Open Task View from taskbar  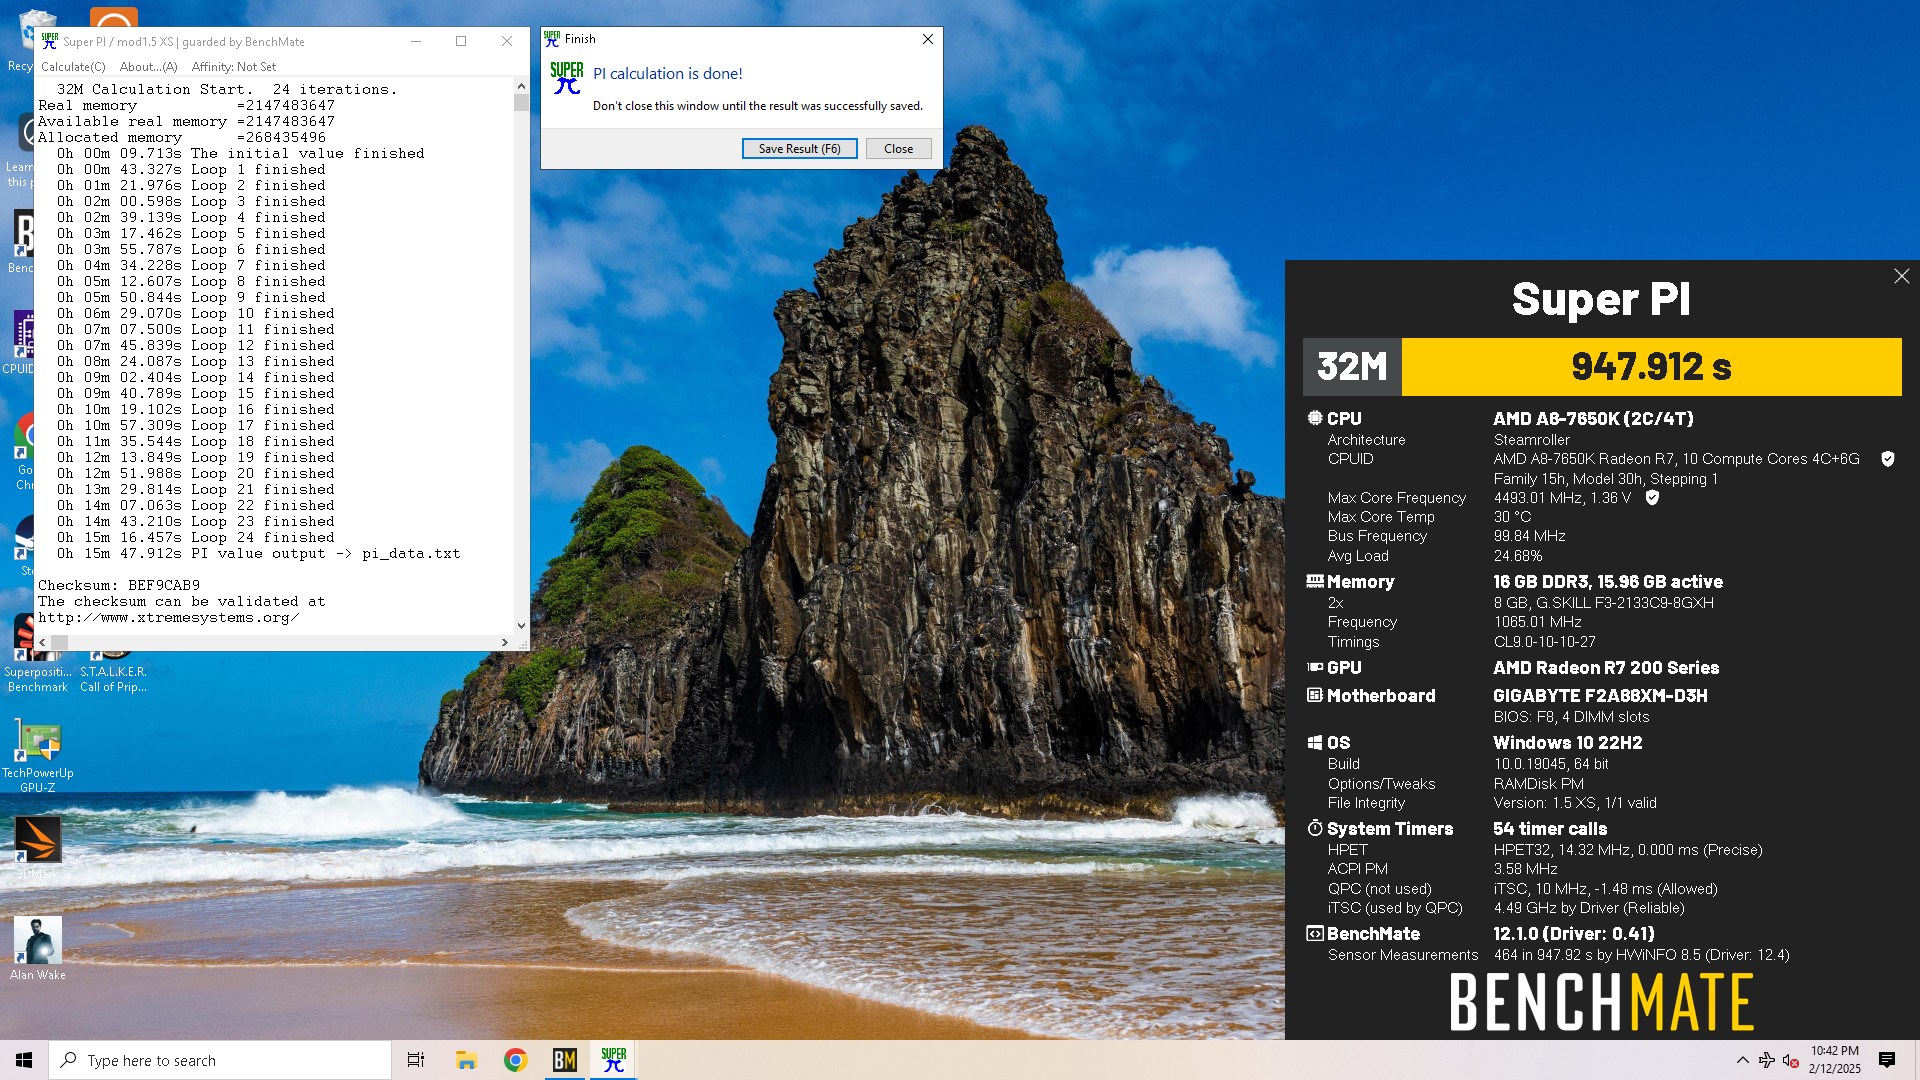[x=416, y=1060]
